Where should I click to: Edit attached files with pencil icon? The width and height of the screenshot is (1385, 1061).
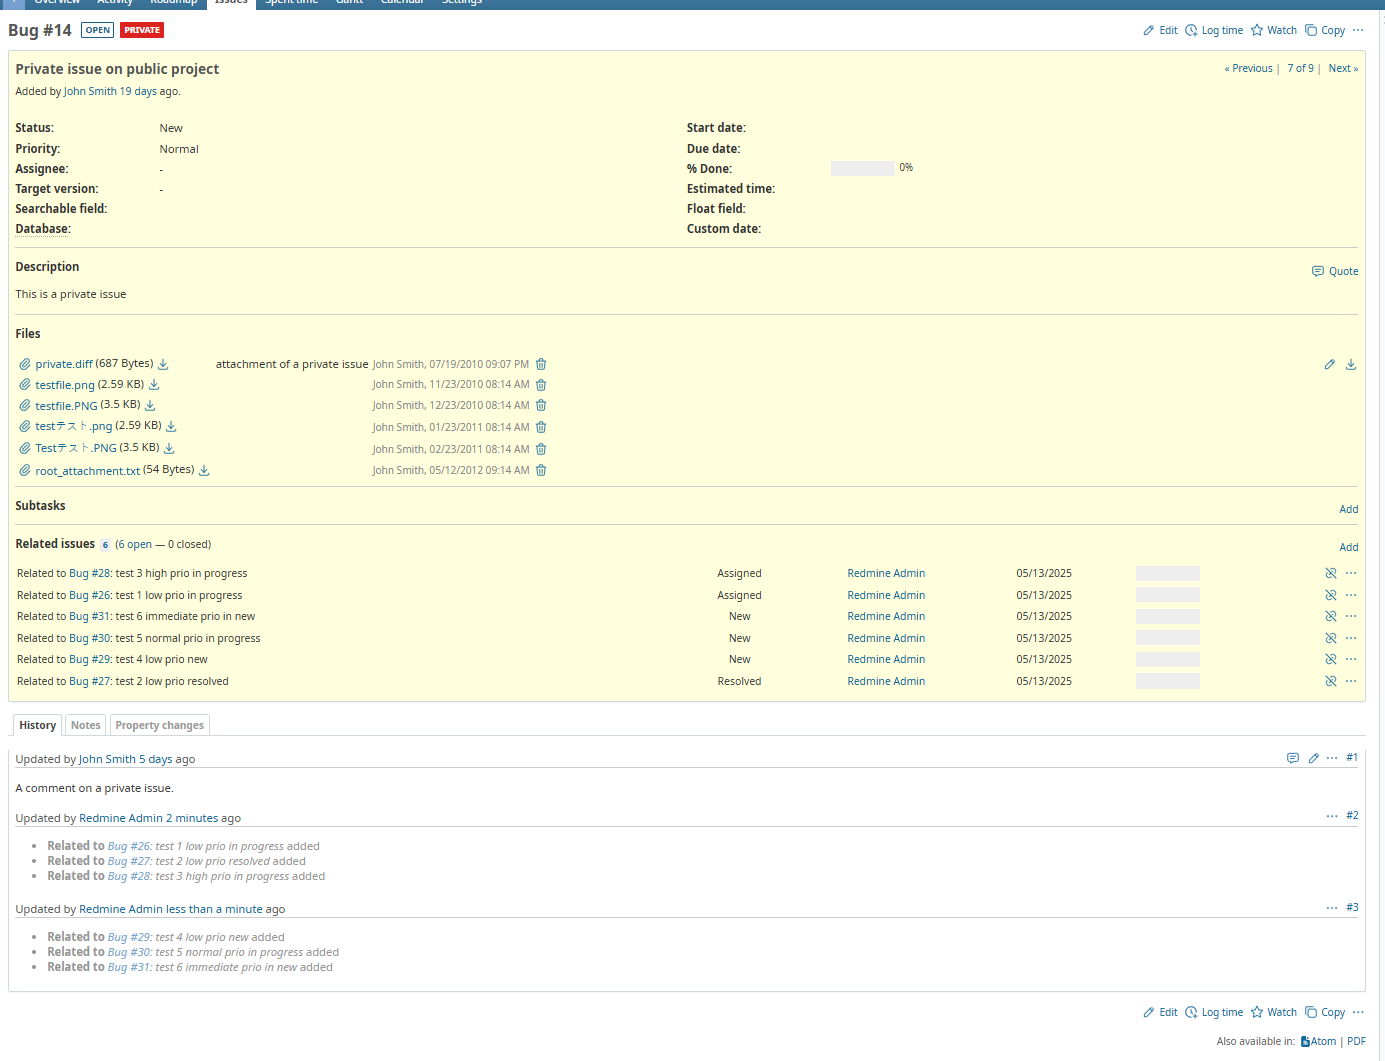pyautogui.click(x=1330, y=365)
